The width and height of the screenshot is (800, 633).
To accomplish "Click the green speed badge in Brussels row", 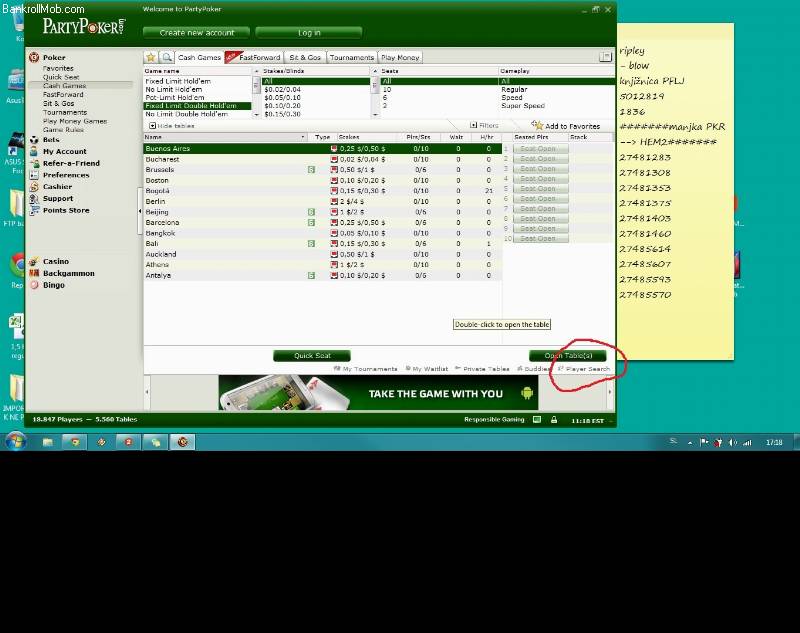I will click(311, 169).
